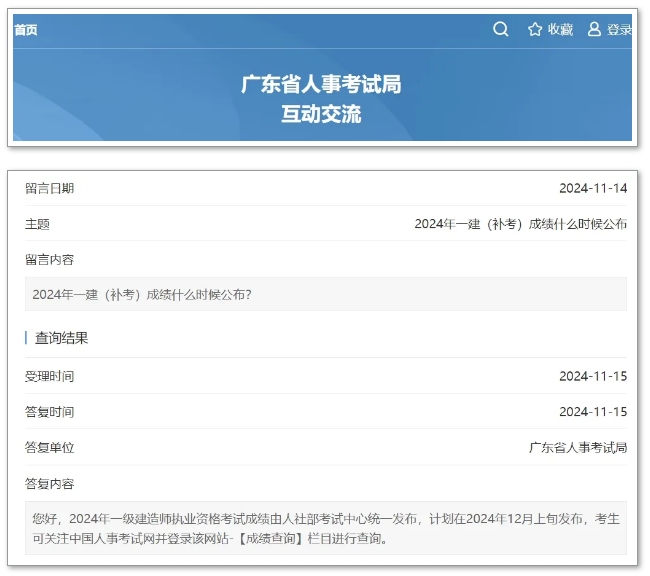
Task: Click the user profile icon
Action: (594, 29)
